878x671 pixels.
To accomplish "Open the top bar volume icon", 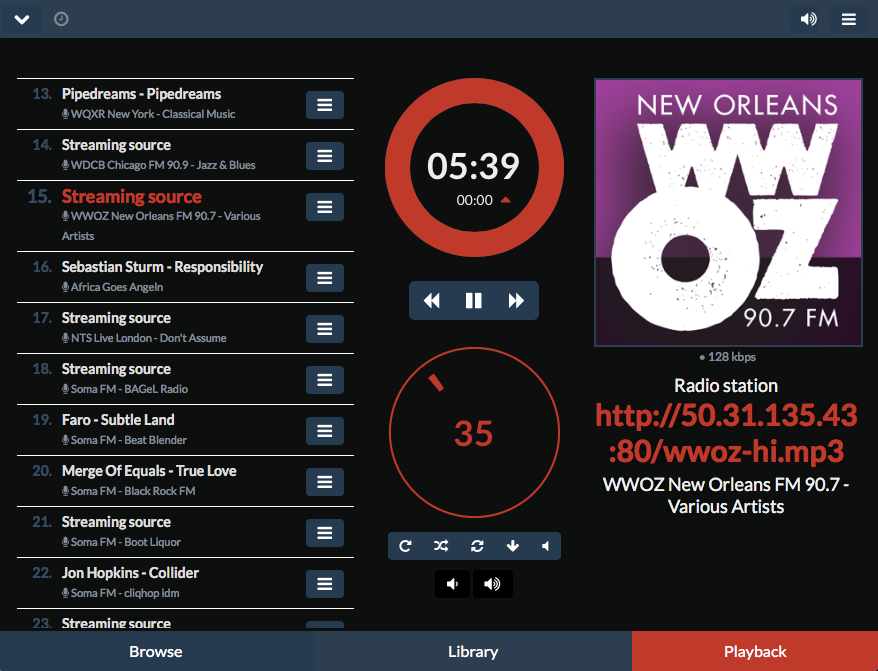I will point(808,20).
